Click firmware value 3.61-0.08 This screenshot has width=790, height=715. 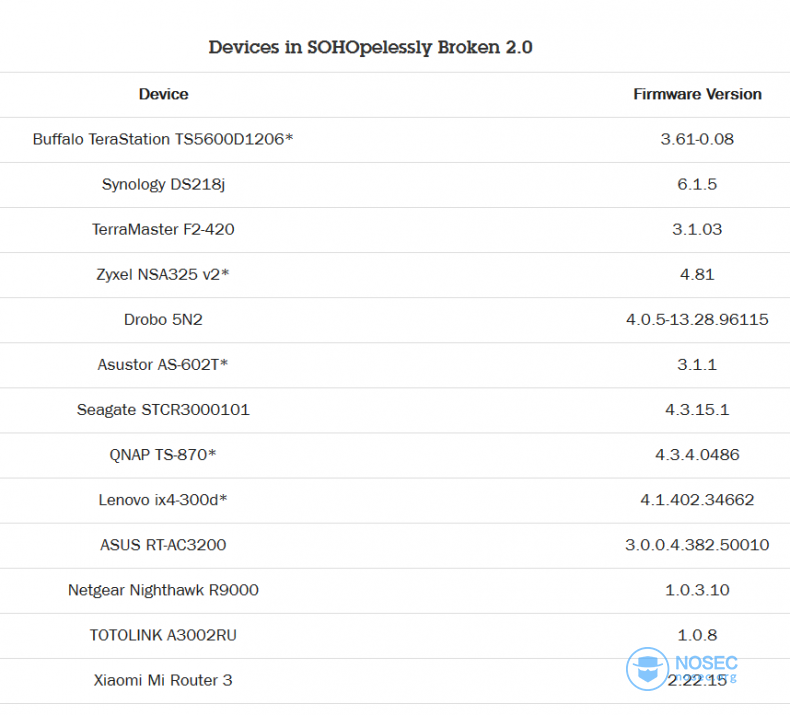coord(697,139)
